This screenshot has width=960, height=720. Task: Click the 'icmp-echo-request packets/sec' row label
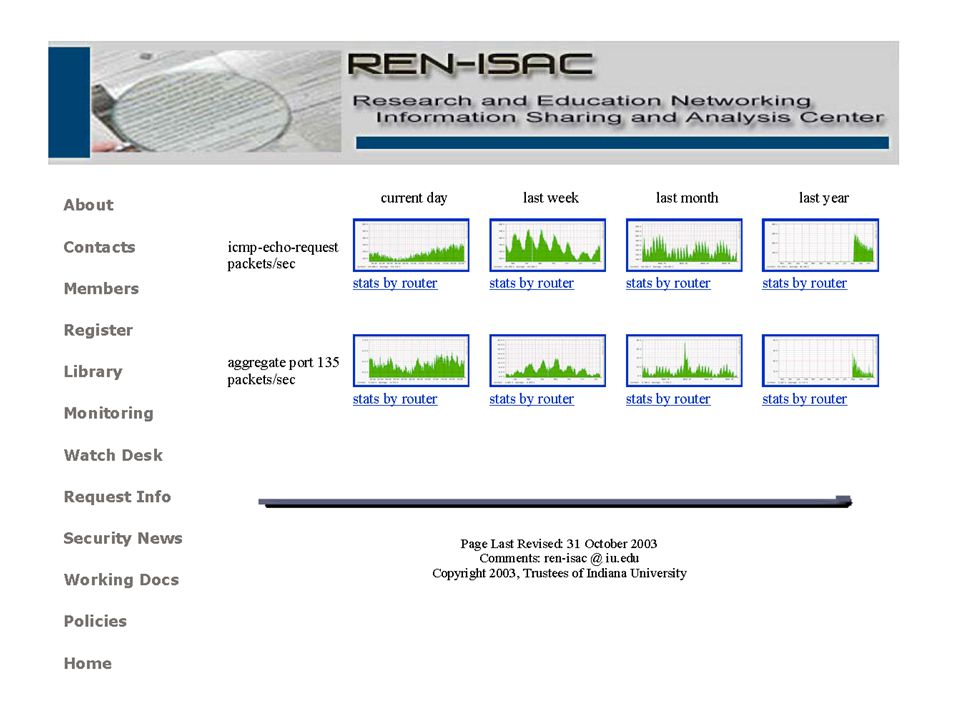click(x=282, y=255)
